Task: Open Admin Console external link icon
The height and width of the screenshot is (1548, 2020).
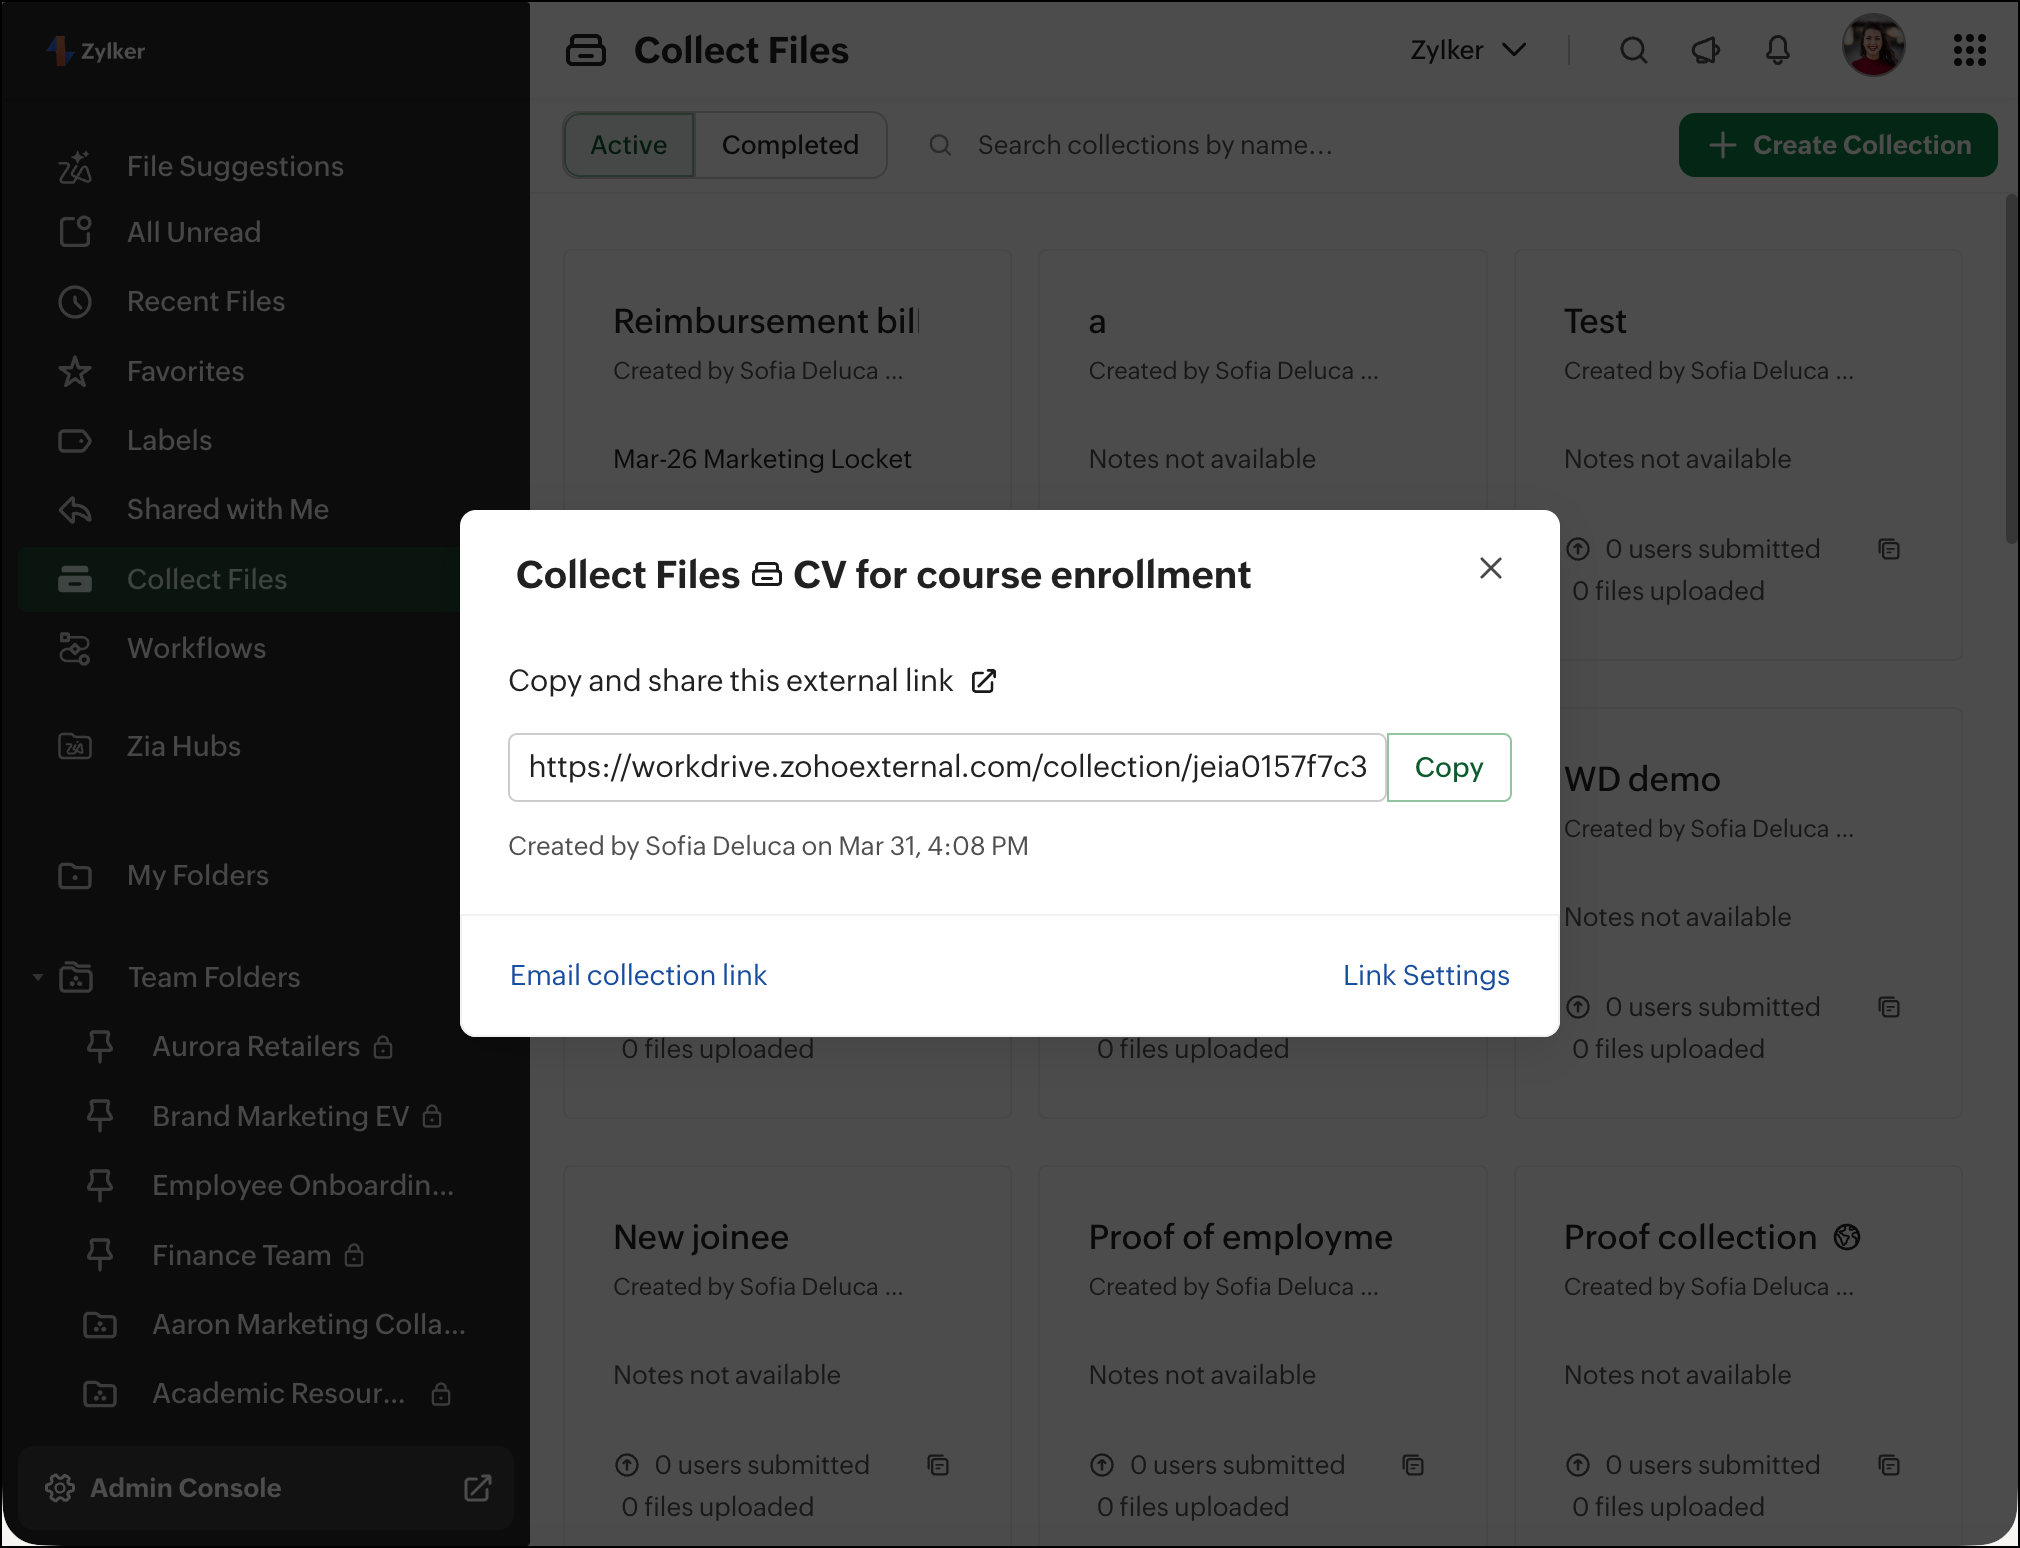Action: click(478, 1488)
